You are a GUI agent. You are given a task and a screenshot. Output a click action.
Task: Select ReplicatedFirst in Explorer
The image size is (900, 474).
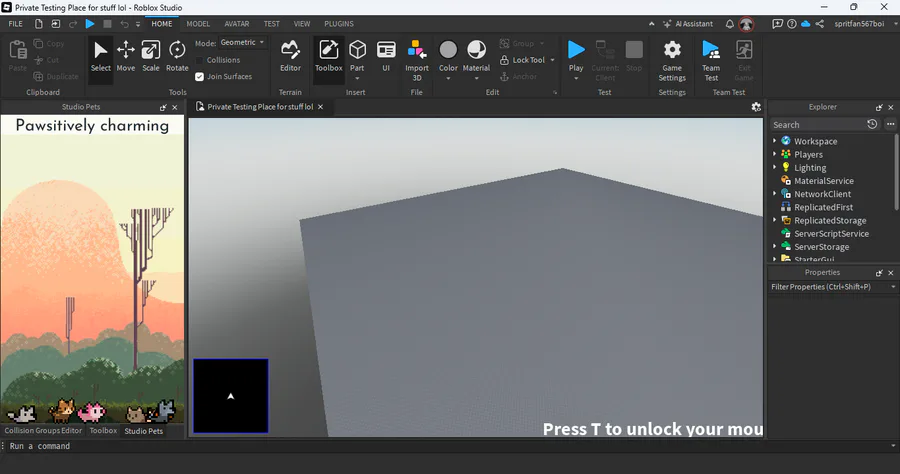(x=823, y=207)
